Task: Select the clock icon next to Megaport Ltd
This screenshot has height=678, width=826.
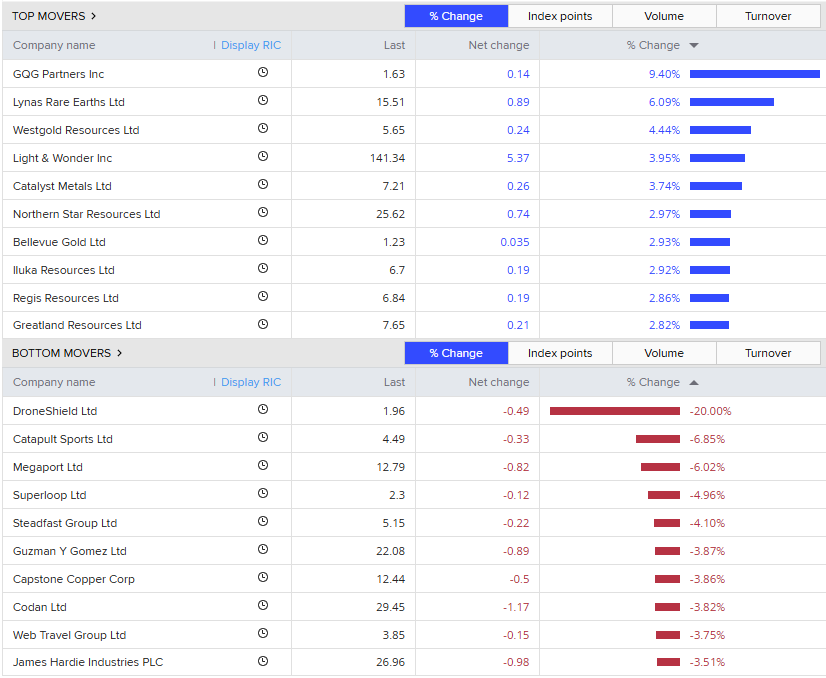Action: [263, 466]
